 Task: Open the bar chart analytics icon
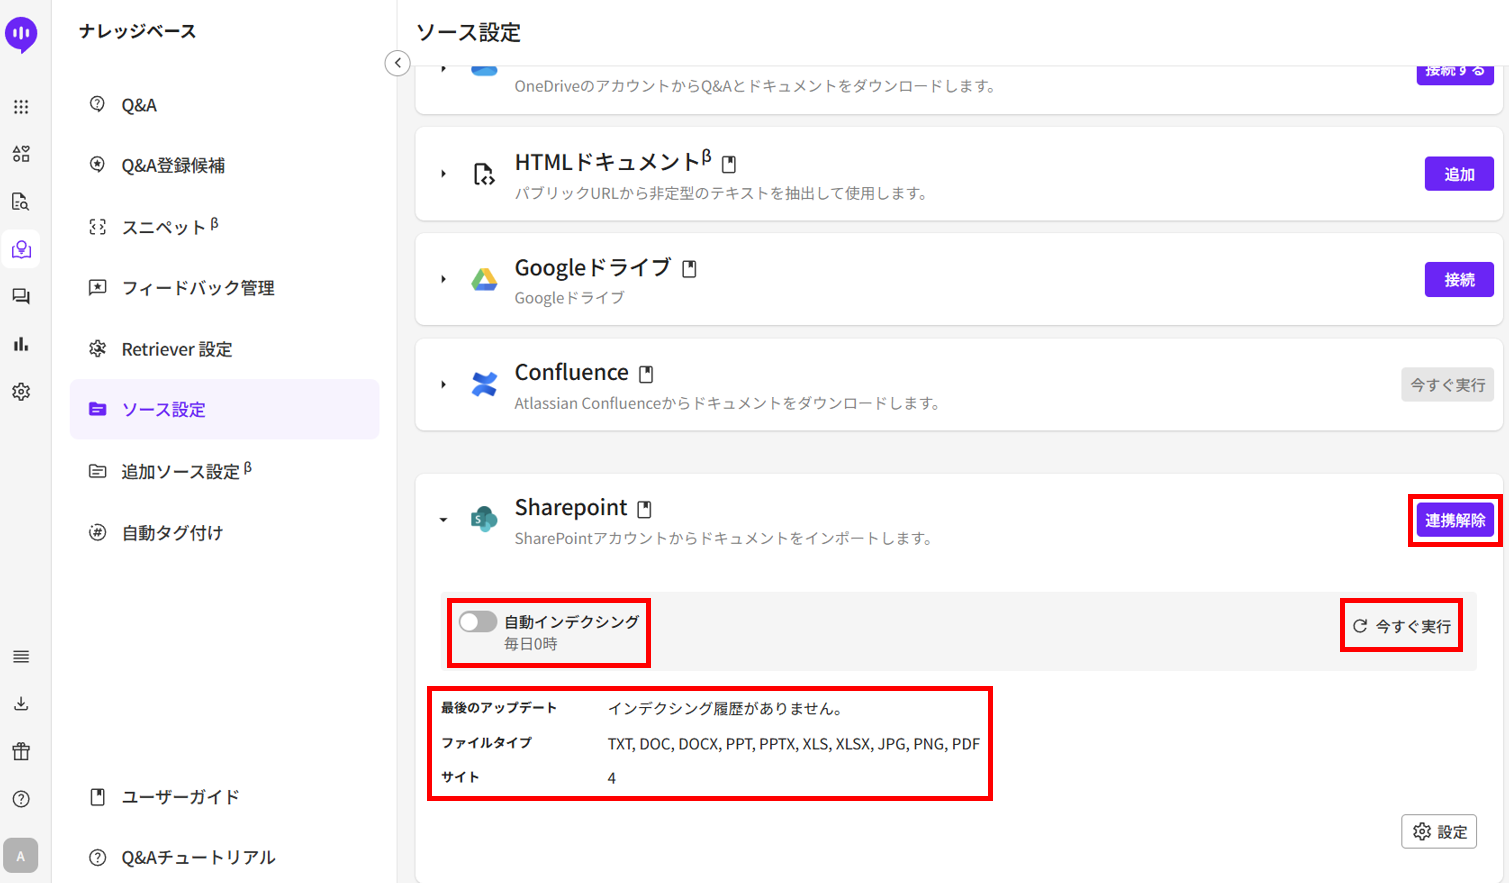[21, 344]
